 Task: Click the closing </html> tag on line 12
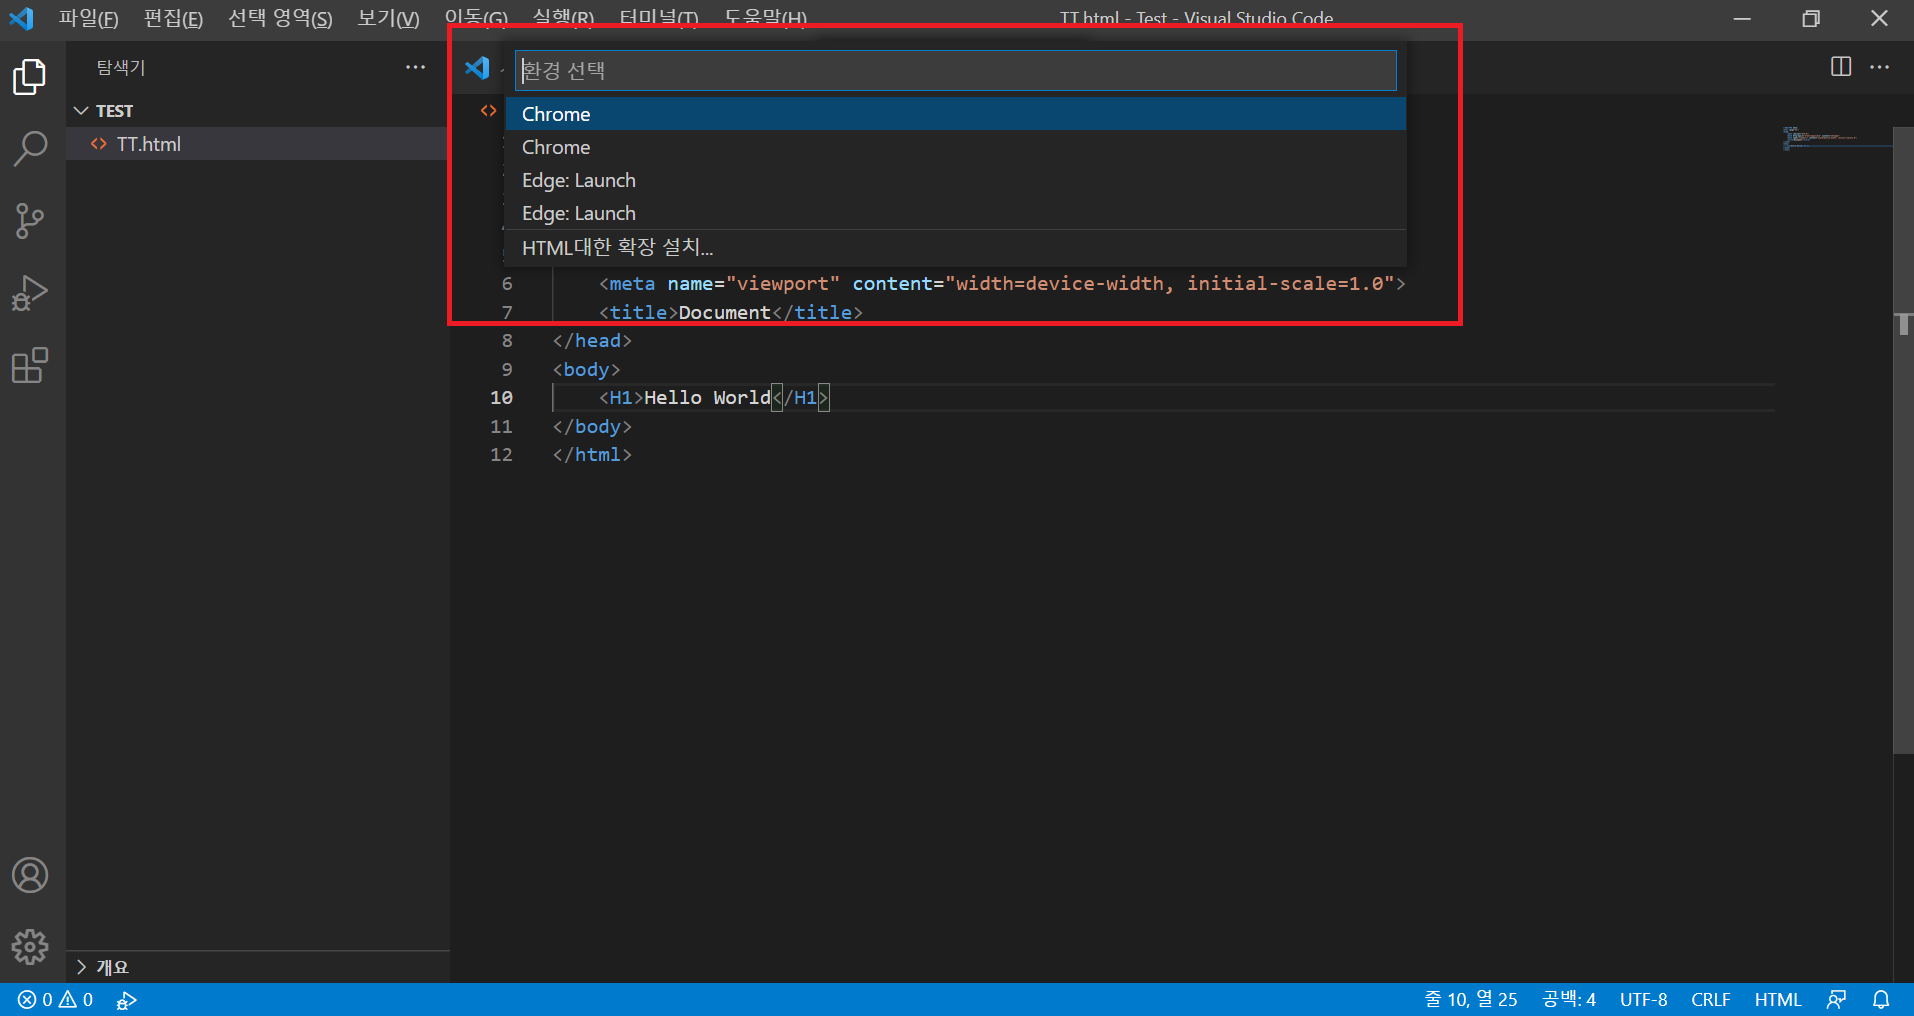(x=592, y=455)
